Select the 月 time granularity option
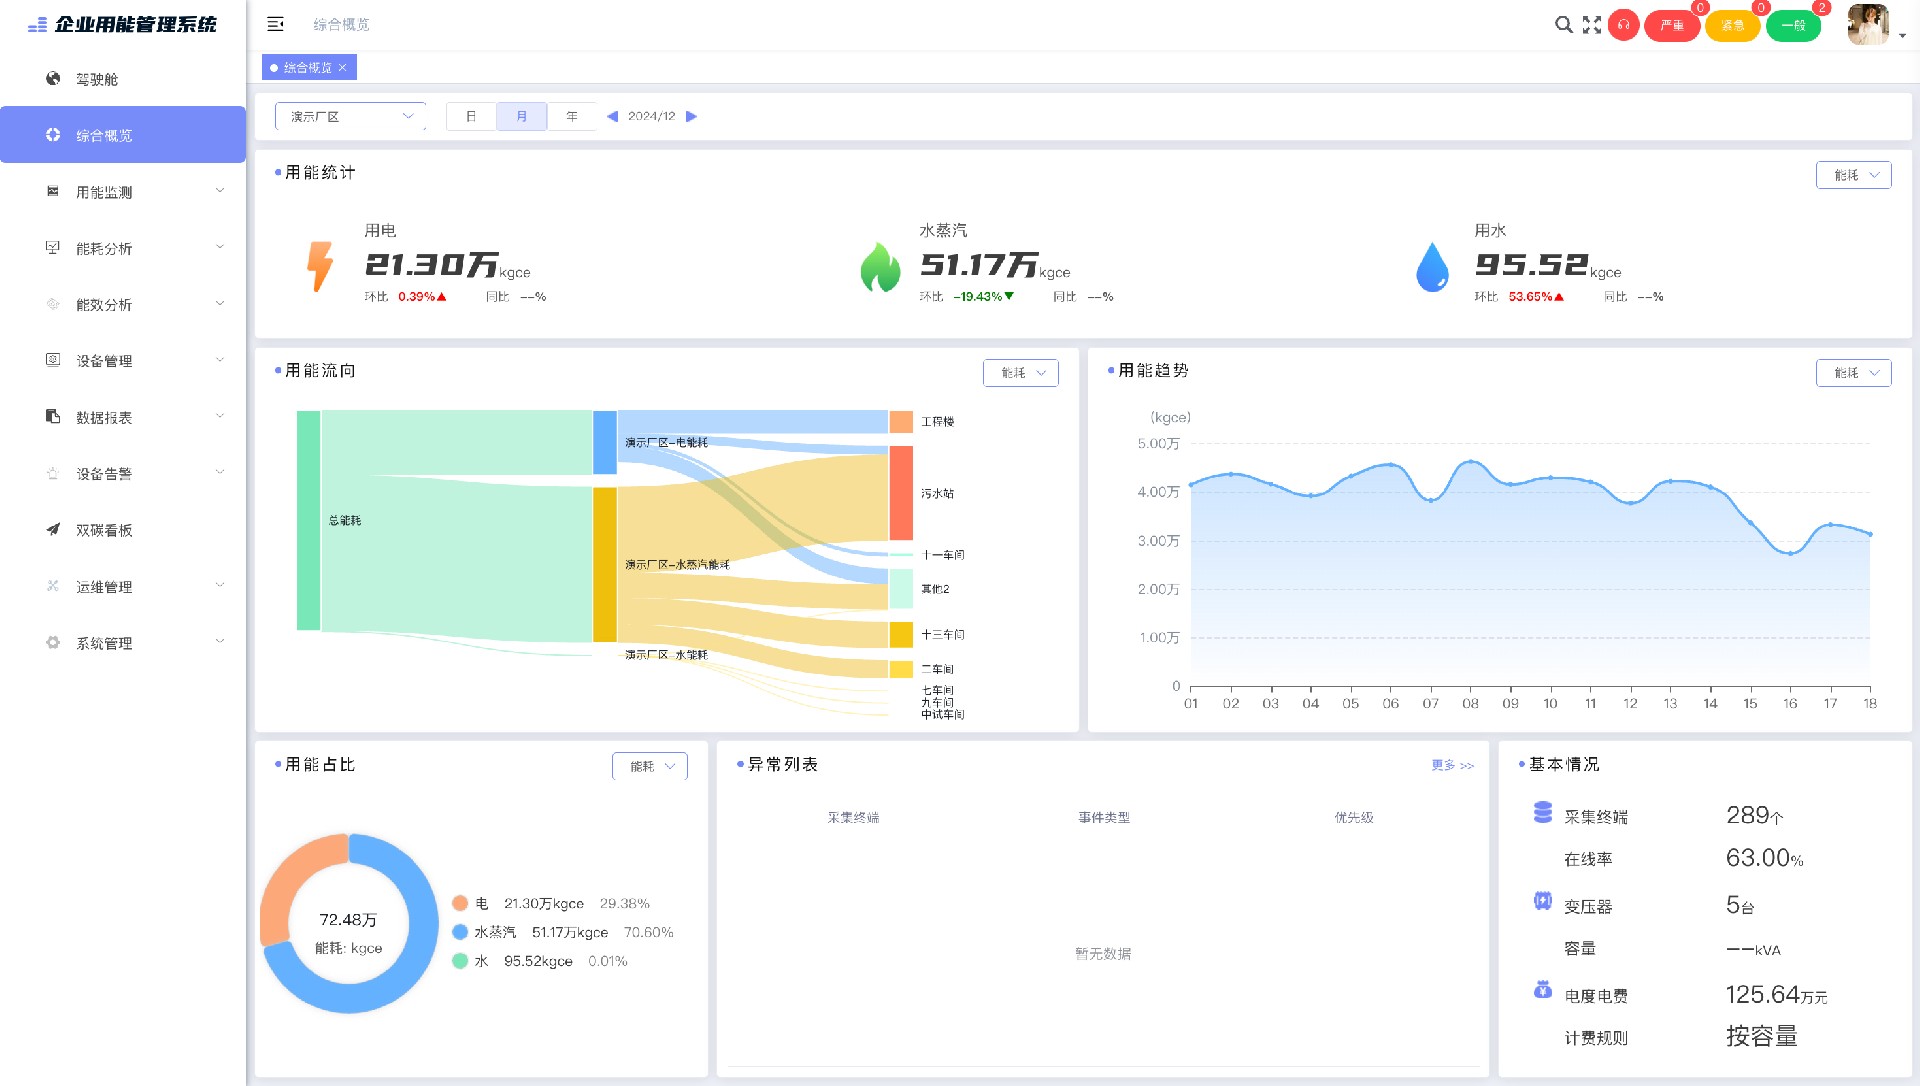The height and width of the screenshot is (1086, 1920). [x=522, y=117]
